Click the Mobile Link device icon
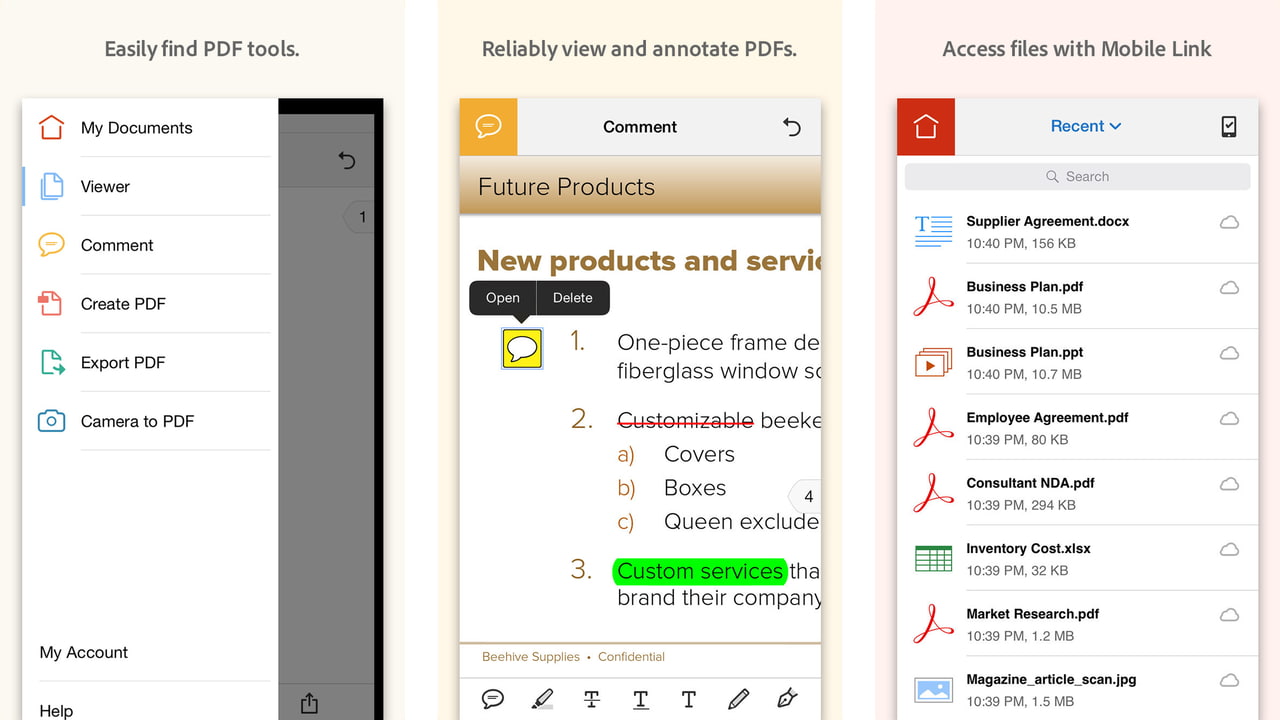 tap(1229, 127)
